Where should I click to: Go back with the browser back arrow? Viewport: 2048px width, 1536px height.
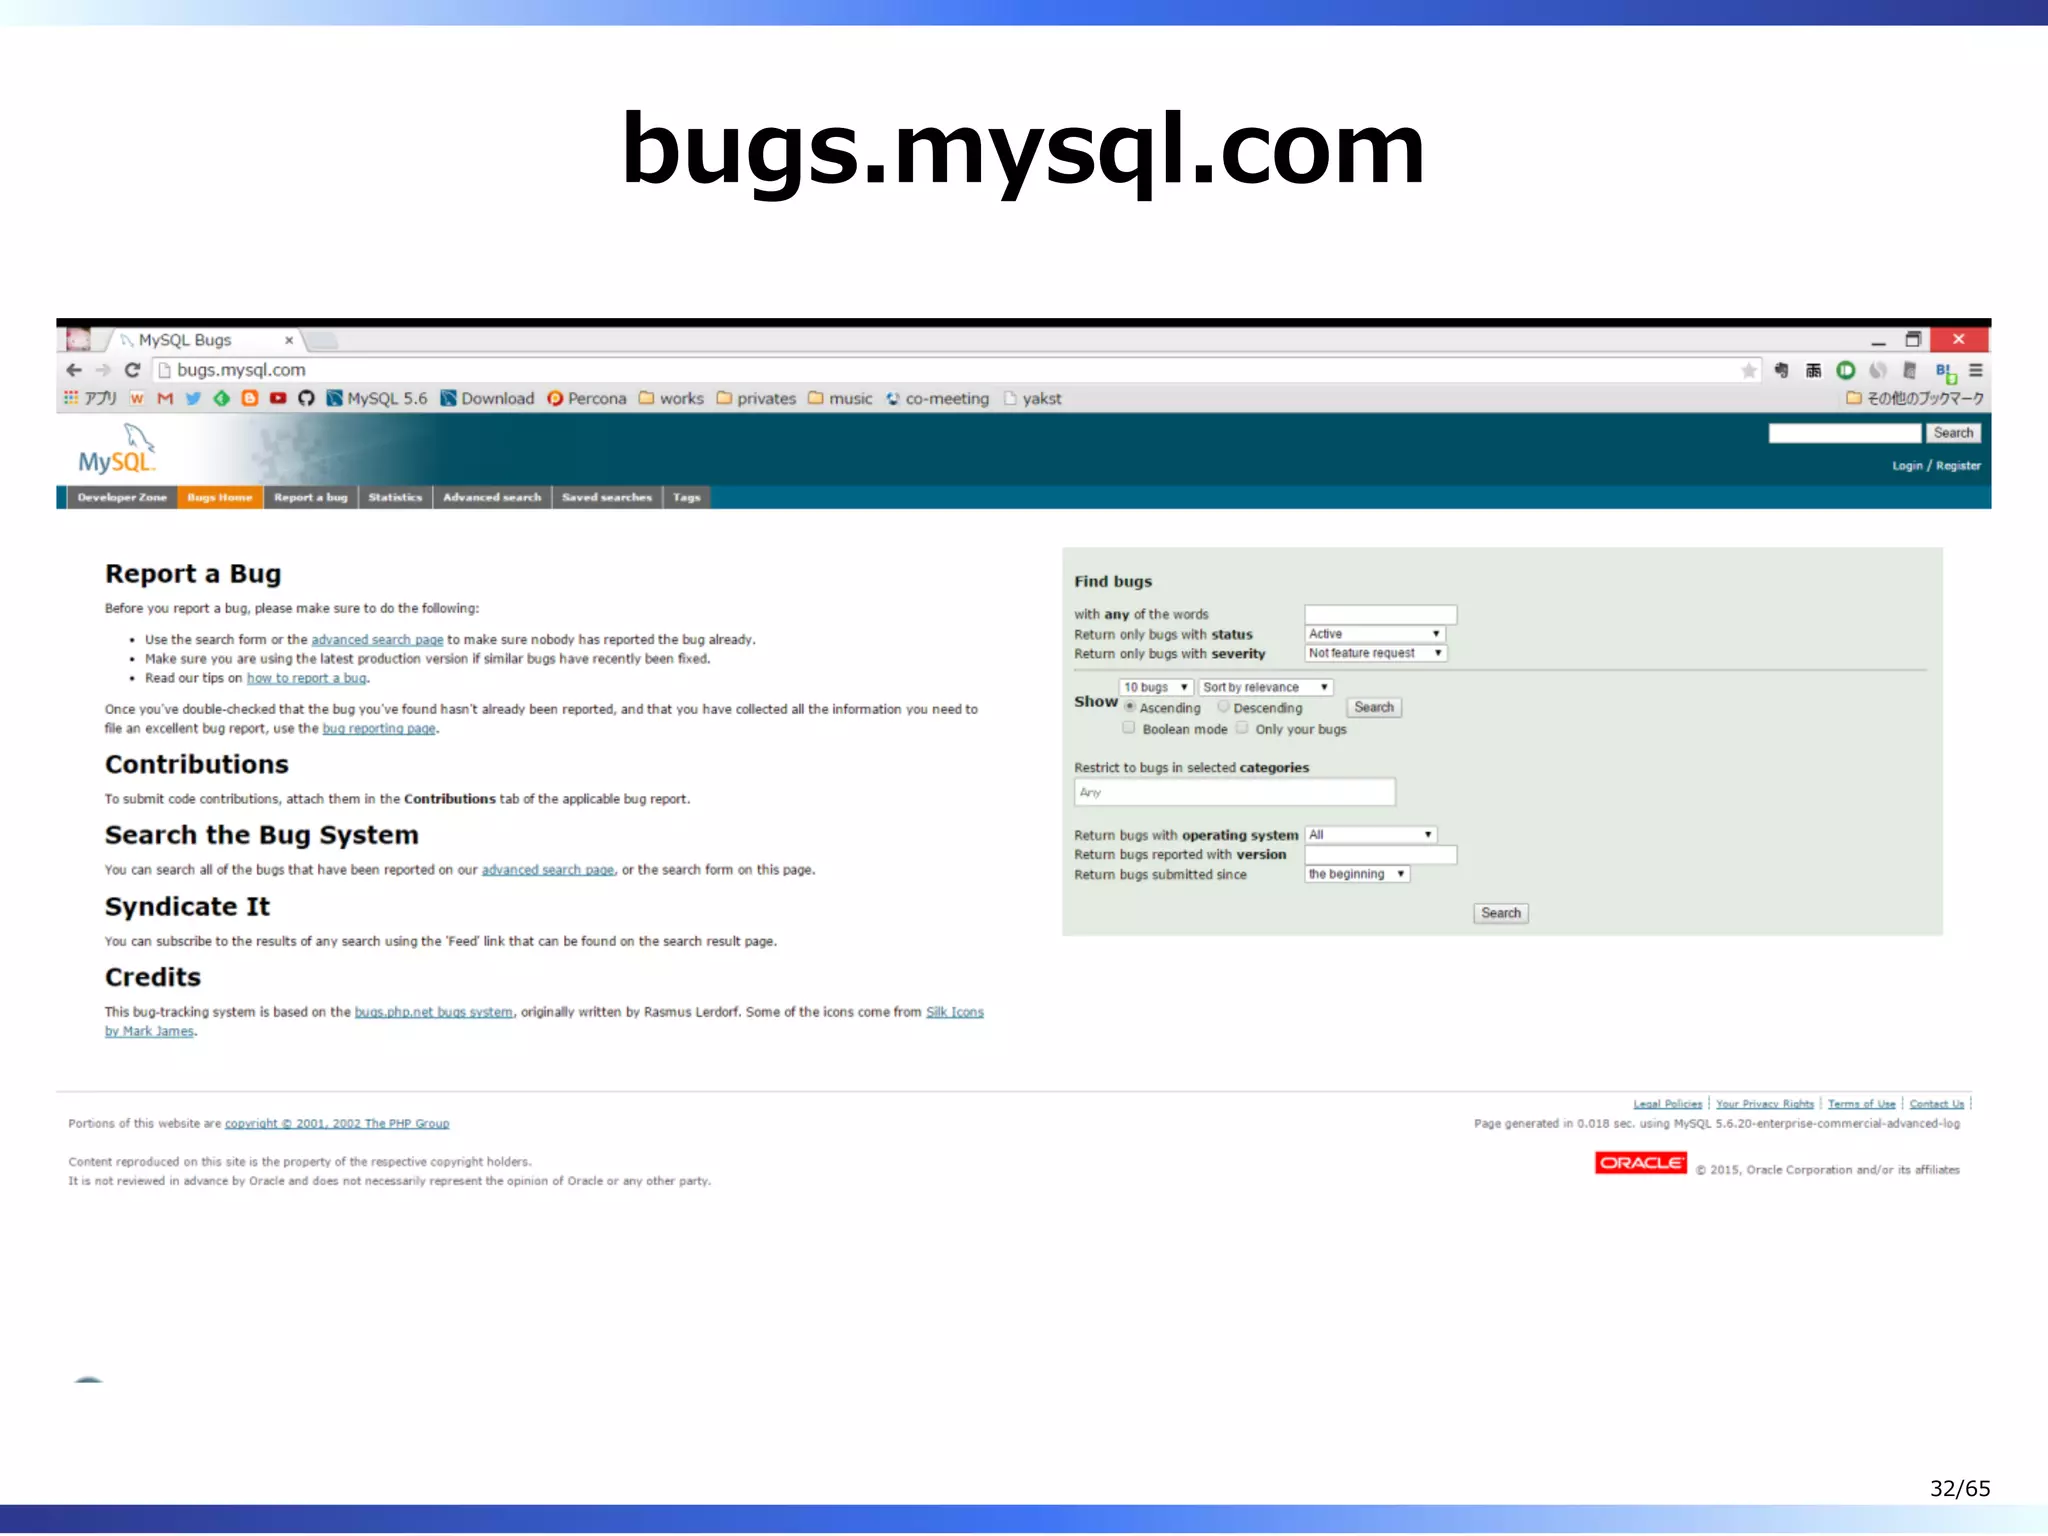pyautogui.click(x=74, y=370)
